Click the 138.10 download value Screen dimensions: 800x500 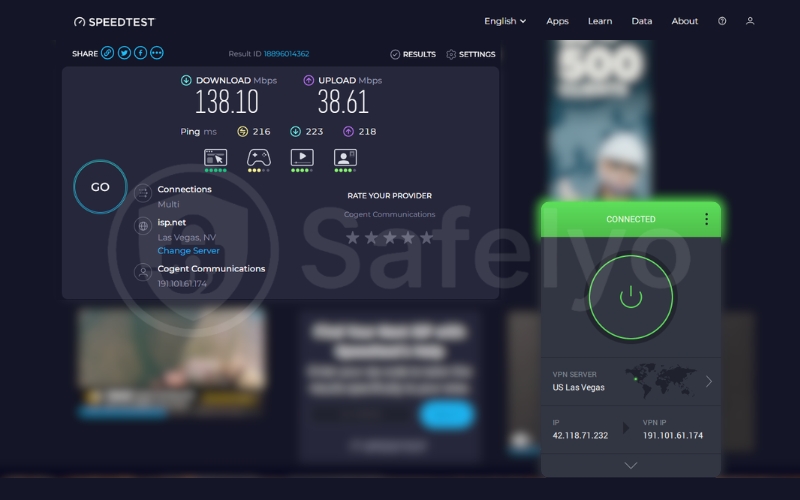click(x=227, y=102)
